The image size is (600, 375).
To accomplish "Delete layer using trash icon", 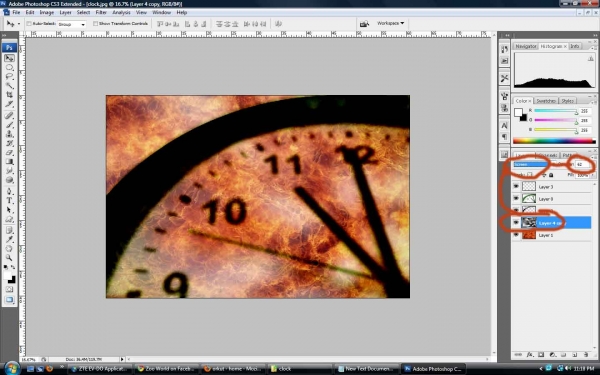I will (x=585, y=355).
